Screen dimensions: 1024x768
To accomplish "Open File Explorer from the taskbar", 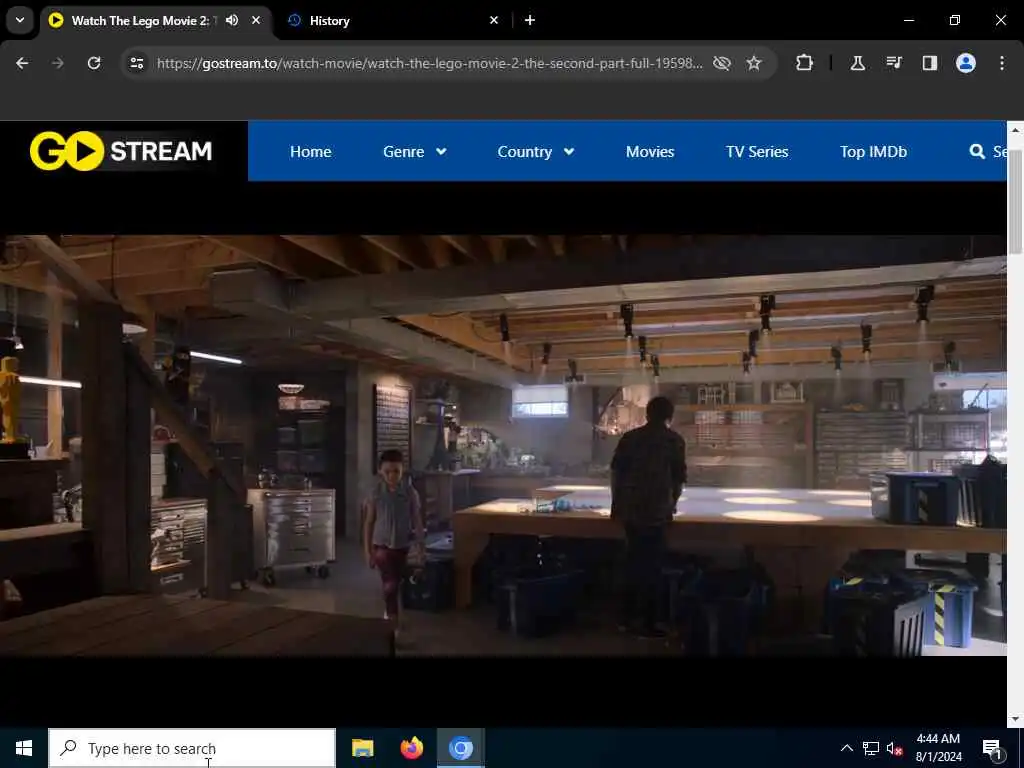I will coord(362,748).
